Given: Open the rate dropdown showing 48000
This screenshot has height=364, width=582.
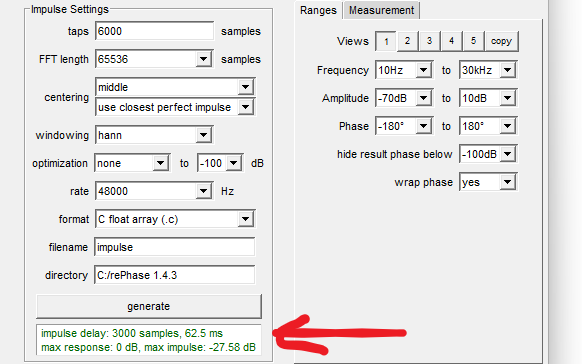Looking at the screenshot, I should (x=154, y=191).
